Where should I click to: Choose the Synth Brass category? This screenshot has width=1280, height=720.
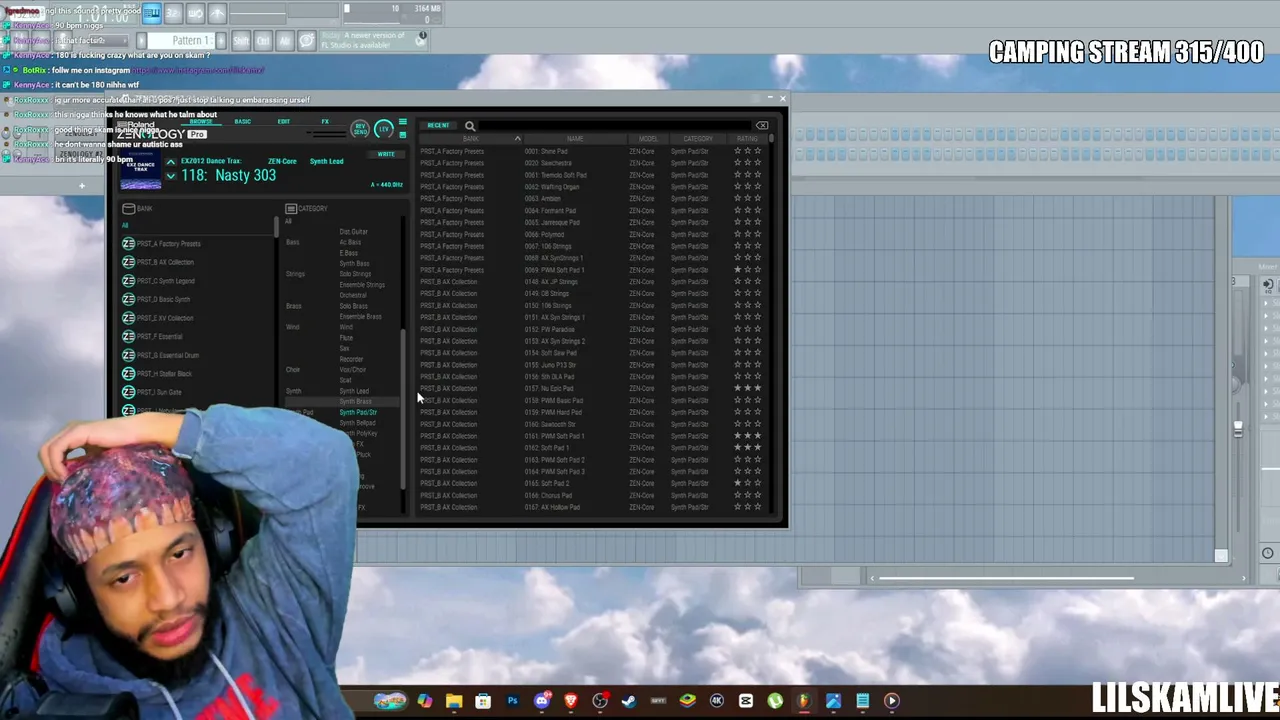(355, 401)
